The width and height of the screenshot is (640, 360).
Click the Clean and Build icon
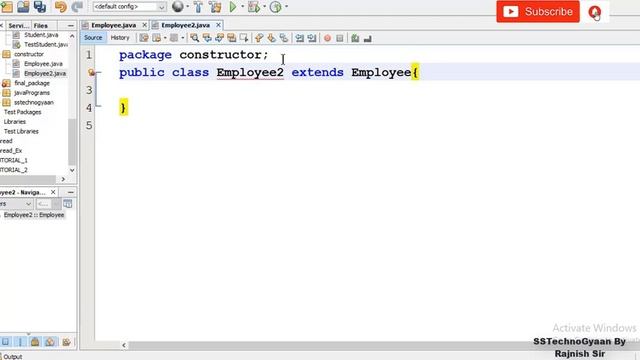point(215,7)
